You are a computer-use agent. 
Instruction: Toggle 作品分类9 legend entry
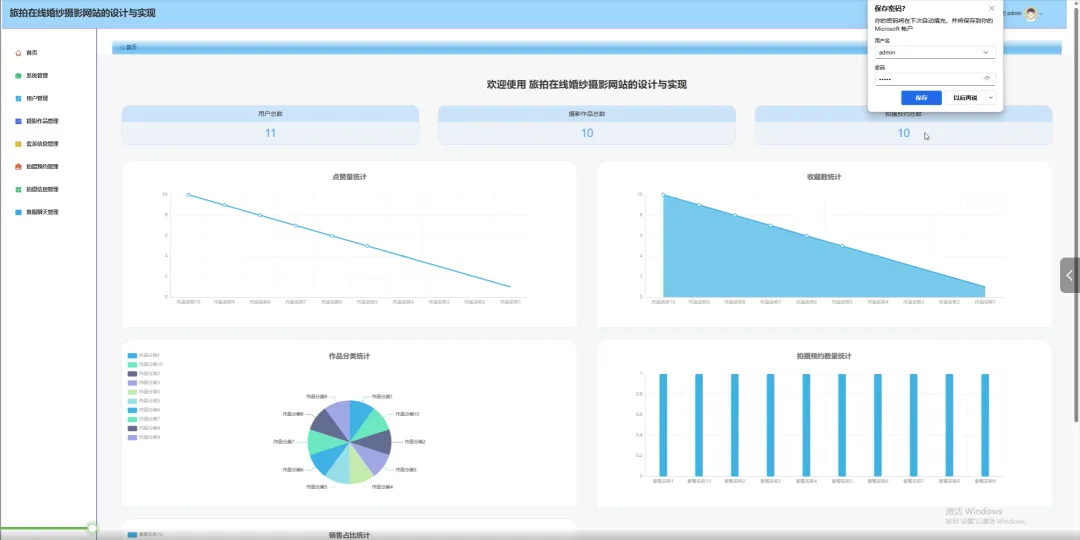coord(144,437)
